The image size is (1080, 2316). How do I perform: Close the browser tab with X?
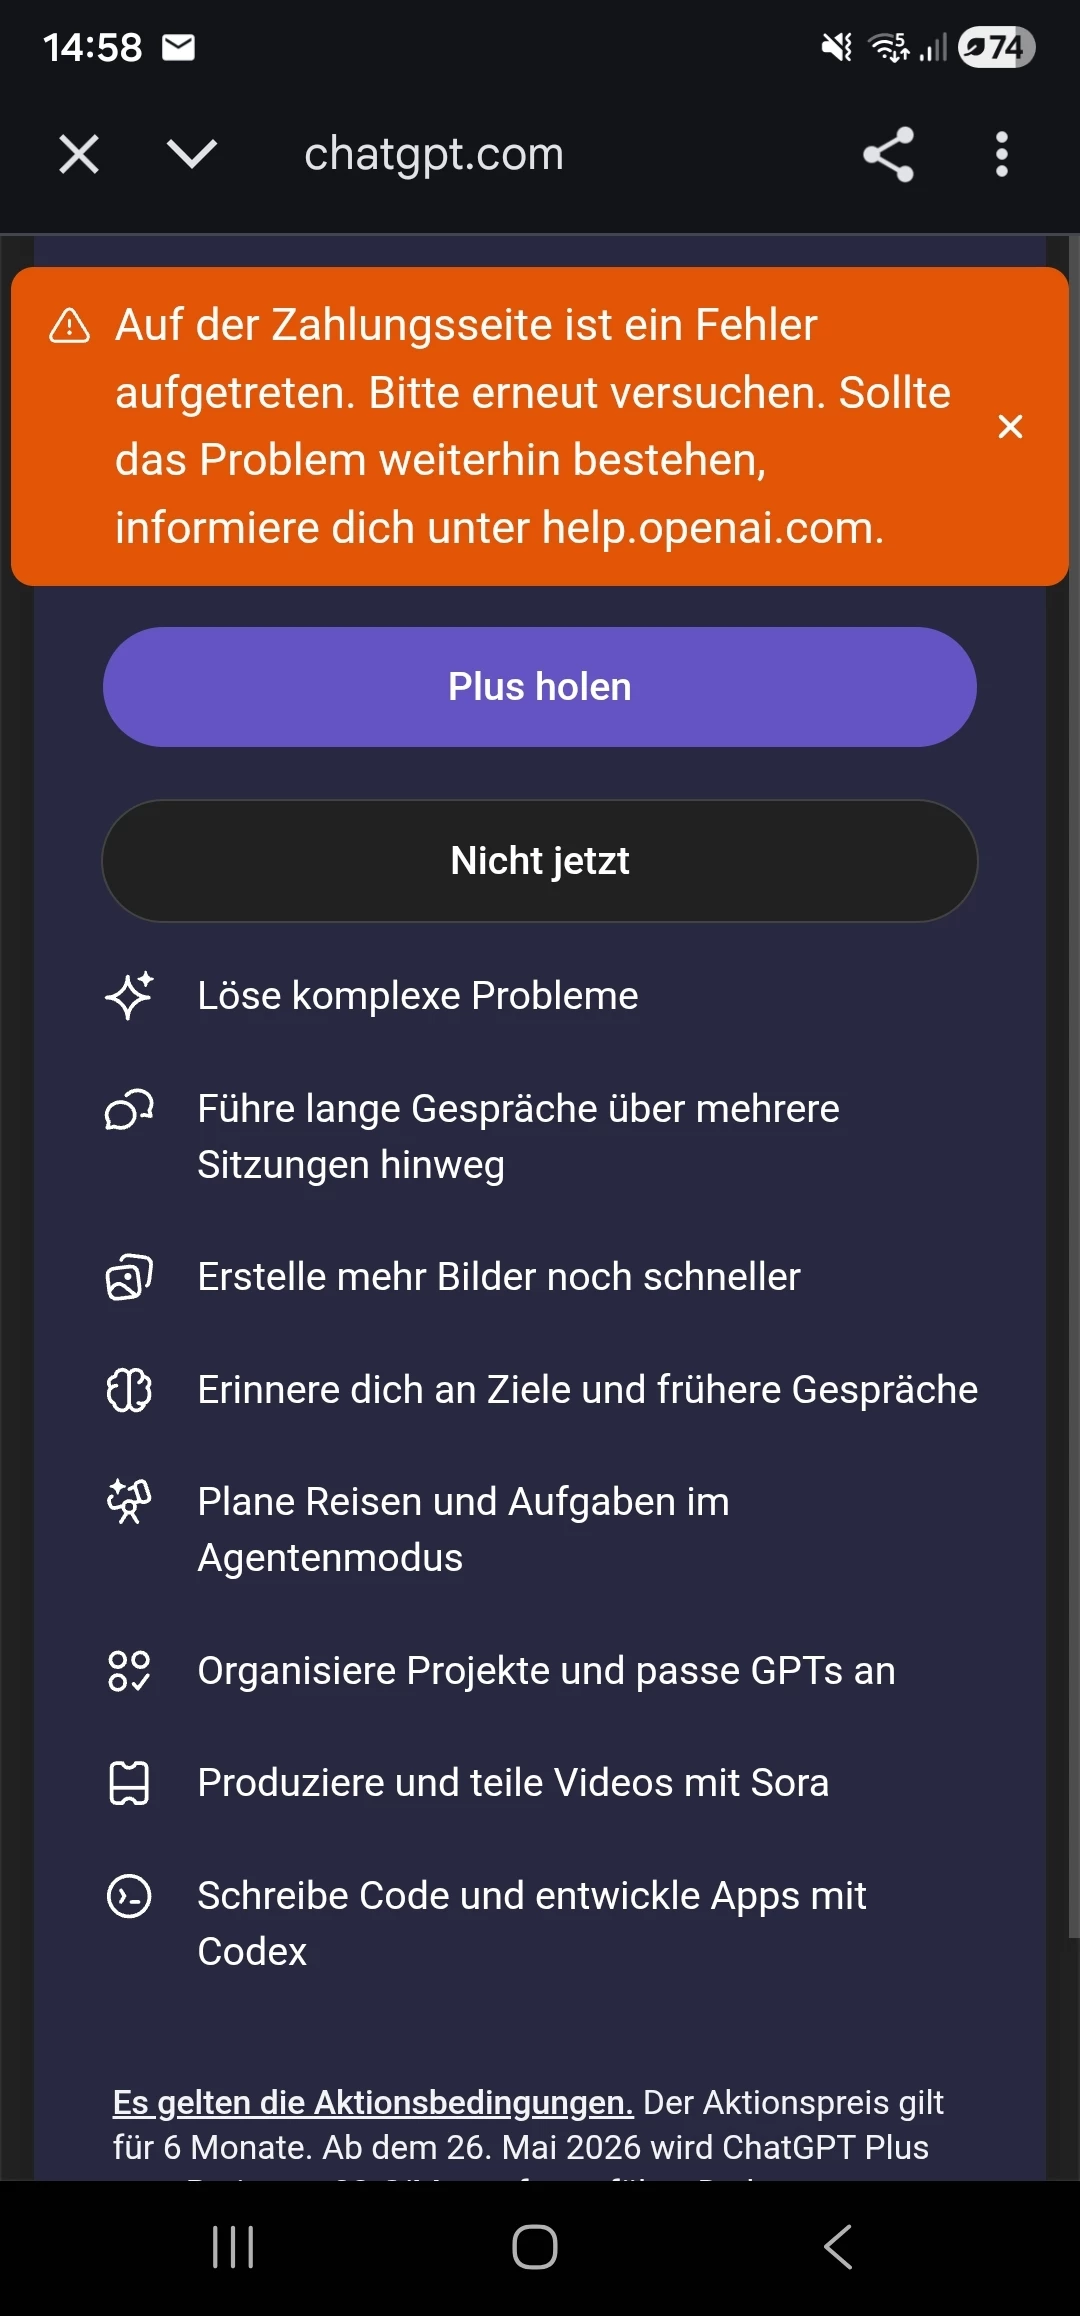[79, 155]
